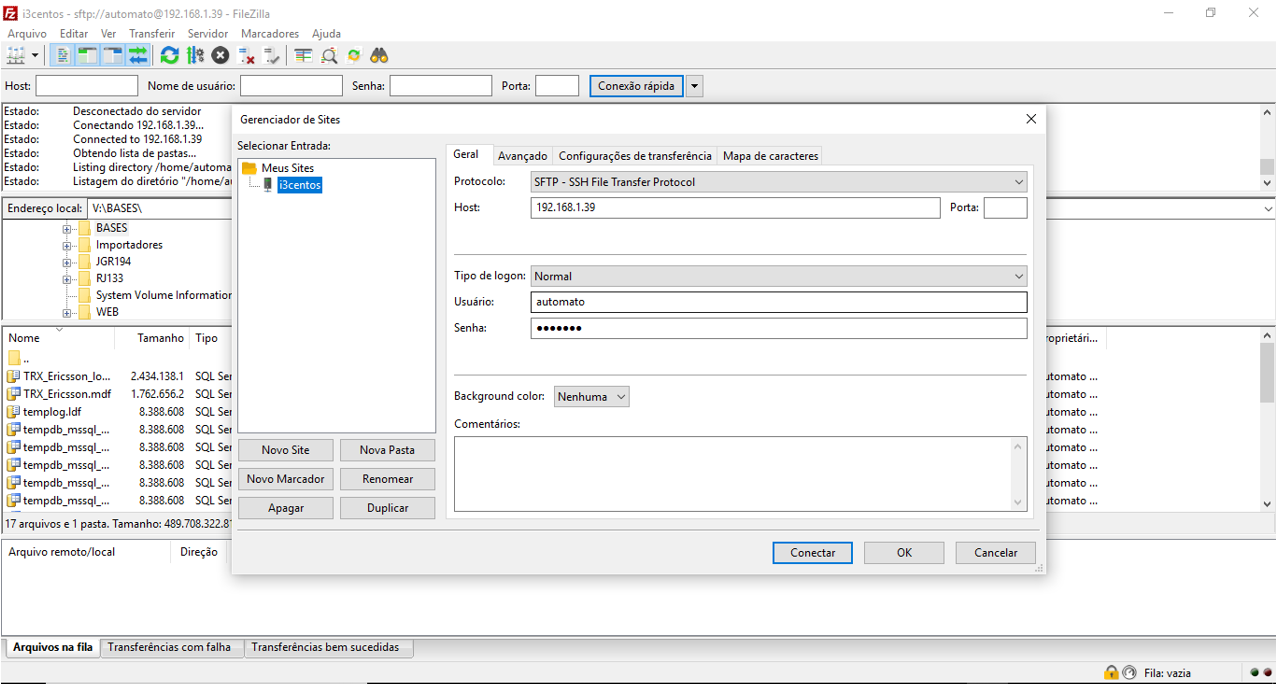Toggle synchronized browsing toolbar icon

click(354, 56)
